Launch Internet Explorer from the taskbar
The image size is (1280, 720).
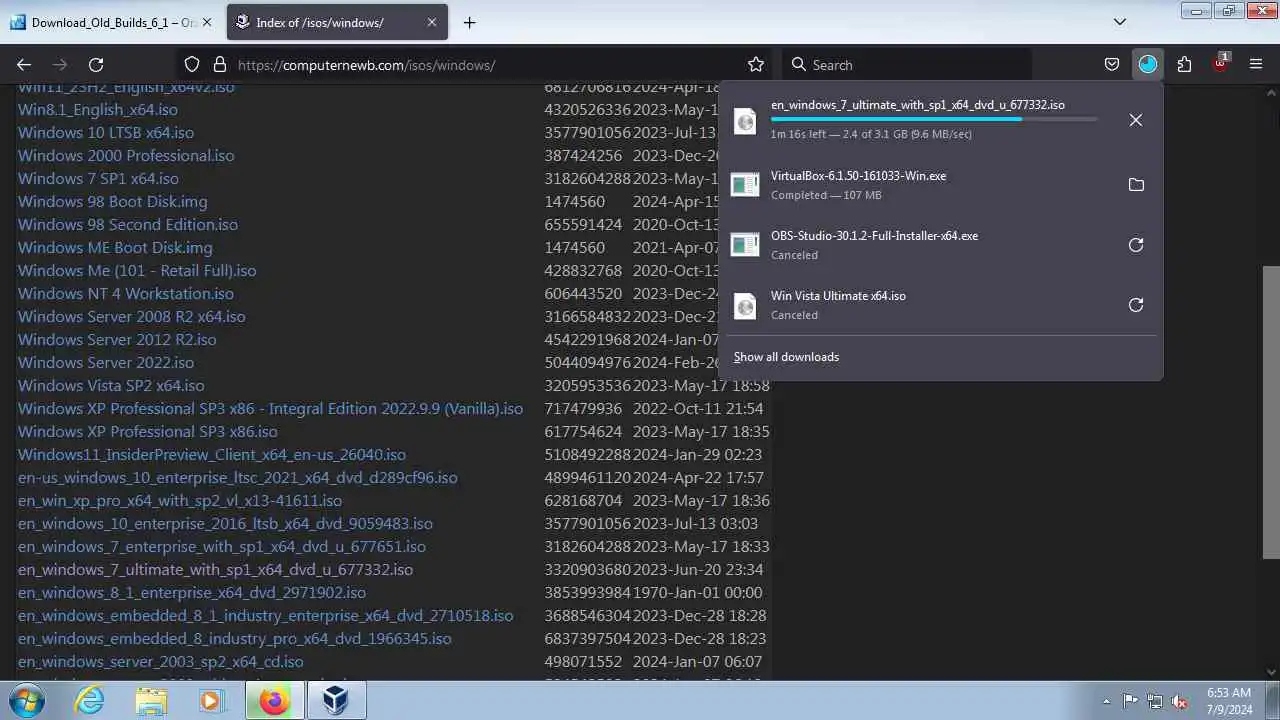(x=90, y=701)
